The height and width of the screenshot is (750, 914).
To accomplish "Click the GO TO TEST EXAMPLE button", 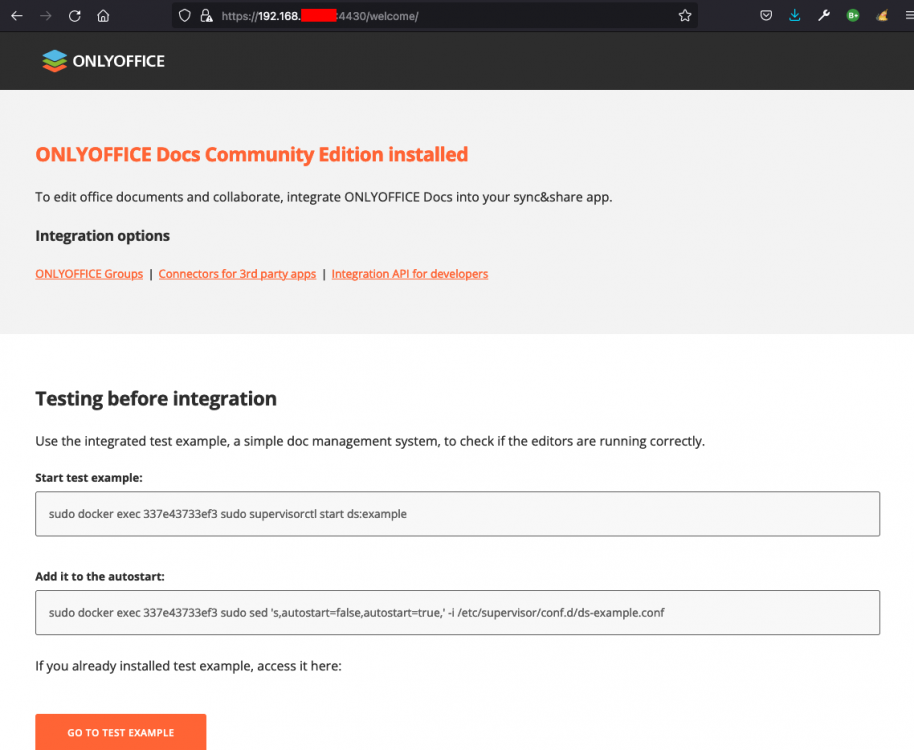I will tap(121, 732).
